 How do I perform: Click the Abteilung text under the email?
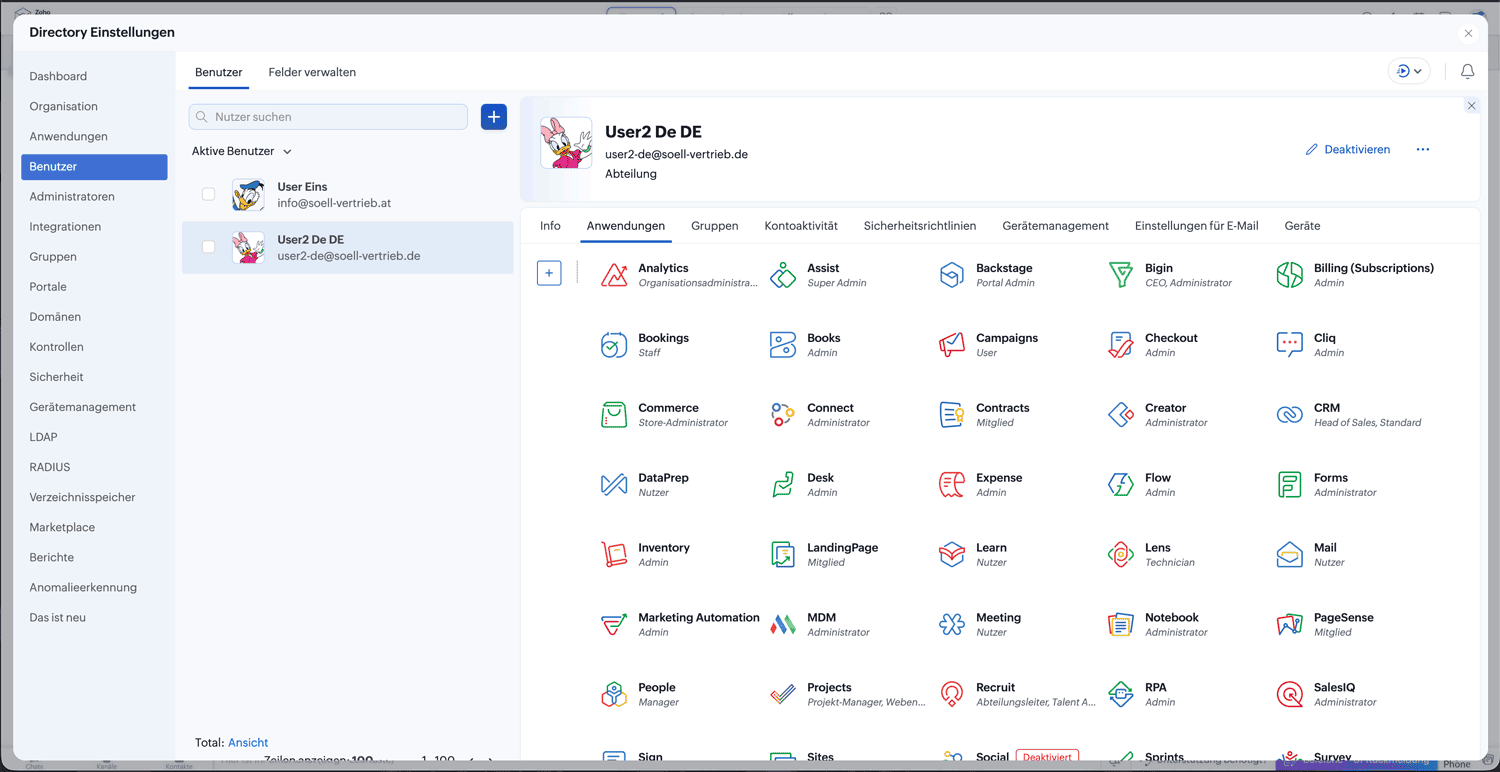point(631,174)
